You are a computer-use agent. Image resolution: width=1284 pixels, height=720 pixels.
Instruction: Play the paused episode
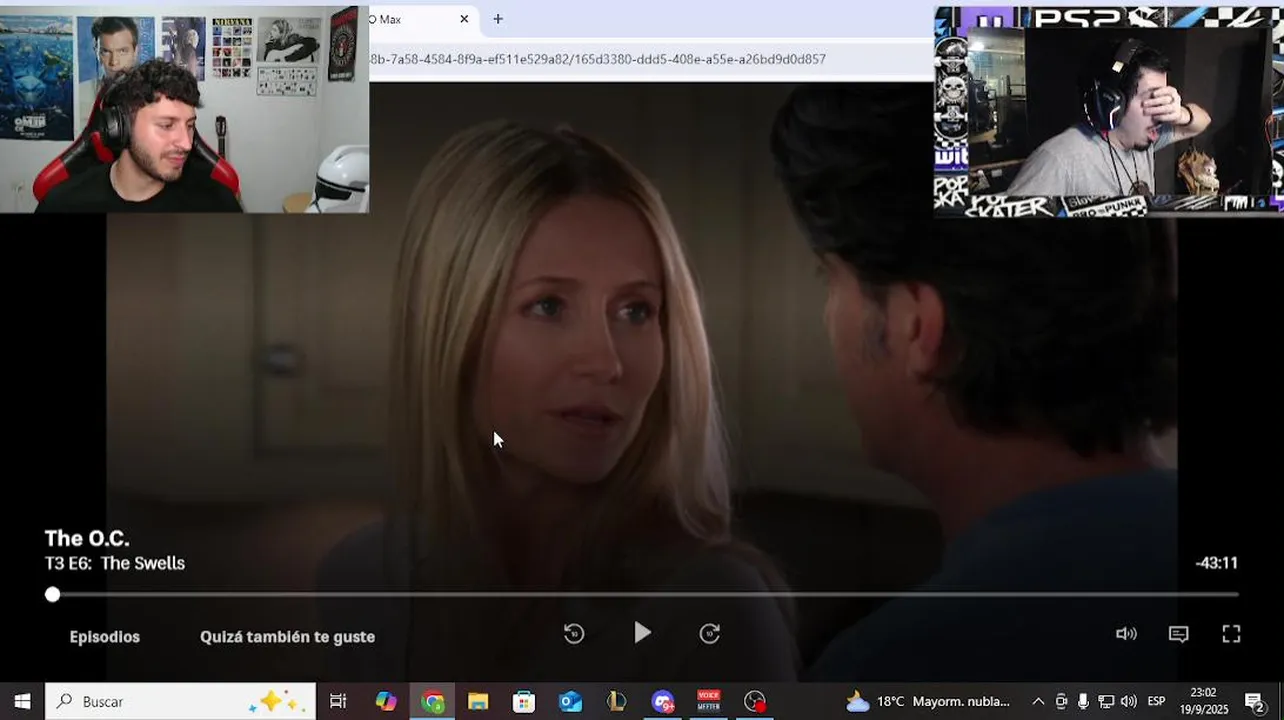pyautogui.click(x=642, y=633)
